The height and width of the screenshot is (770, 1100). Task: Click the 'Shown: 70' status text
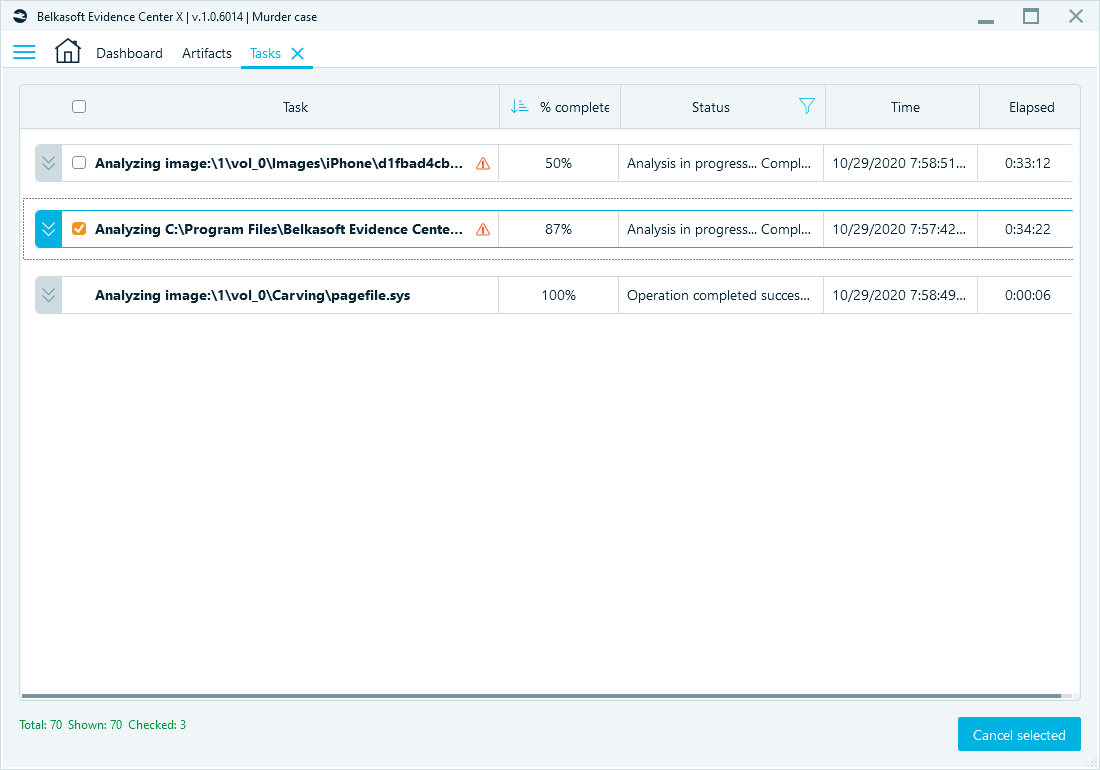95,724
